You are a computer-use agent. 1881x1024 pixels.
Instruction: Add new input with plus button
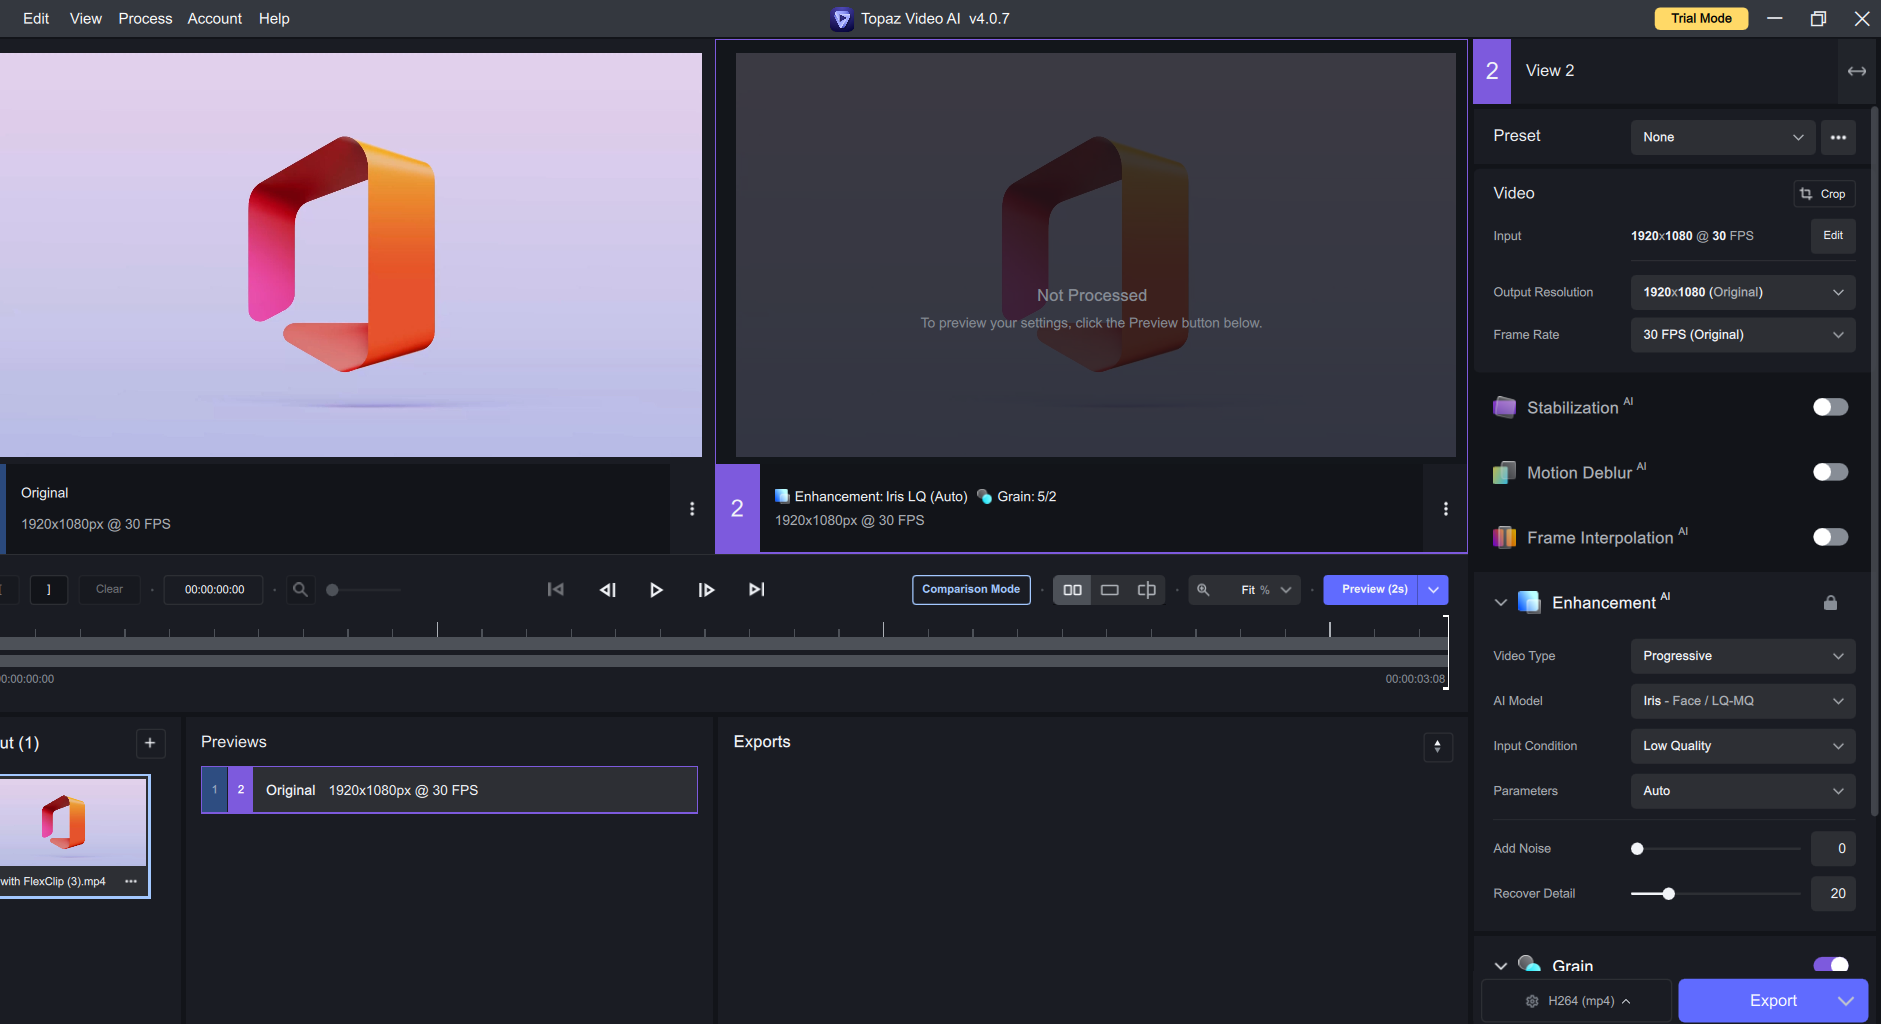(x=150, y=743)
